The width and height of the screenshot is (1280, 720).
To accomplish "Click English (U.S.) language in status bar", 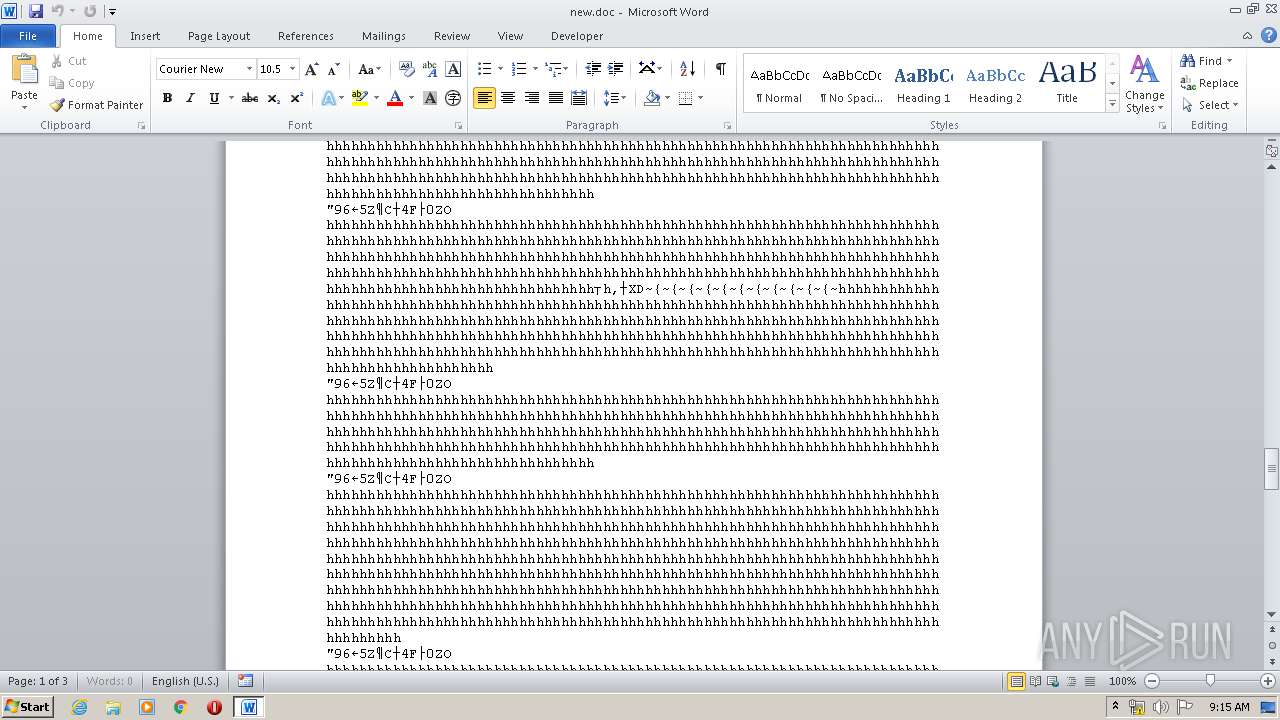I will (x=185, y=681).
